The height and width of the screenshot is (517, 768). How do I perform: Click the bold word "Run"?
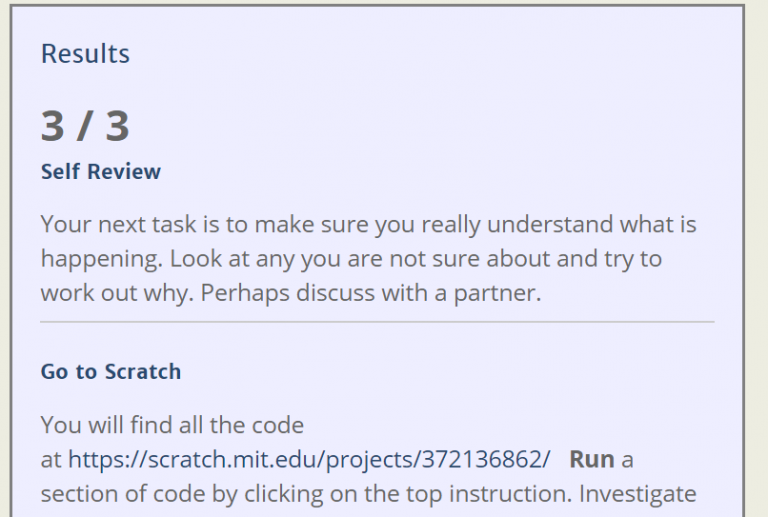pos(591,460)
